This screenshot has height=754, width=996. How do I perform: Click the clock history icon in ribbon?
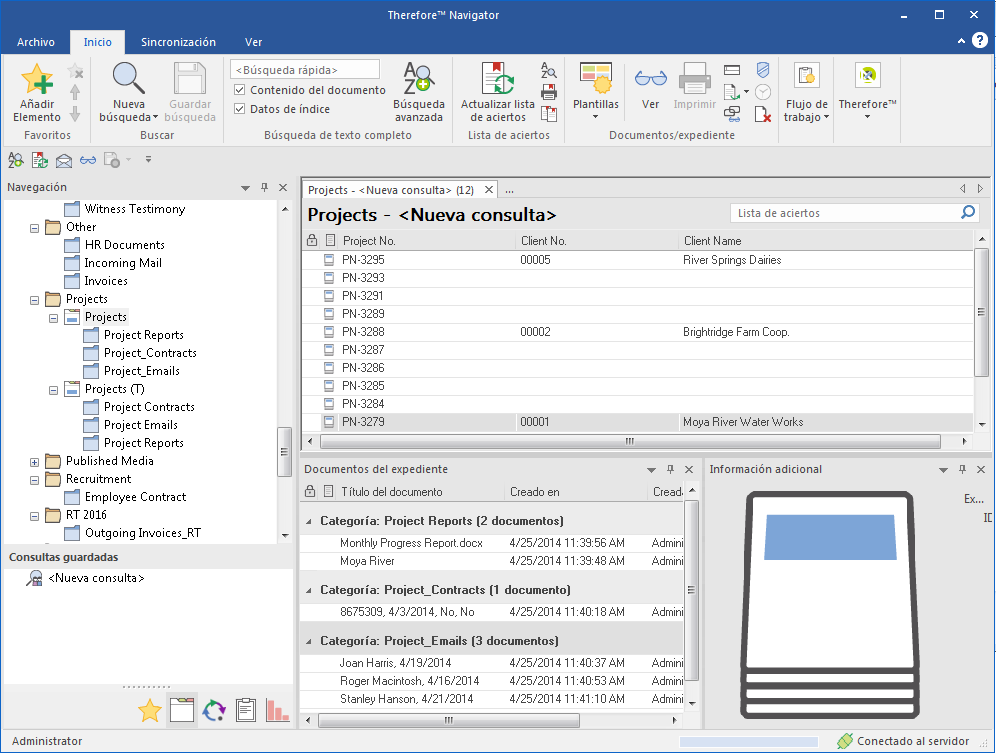point(763,92)
